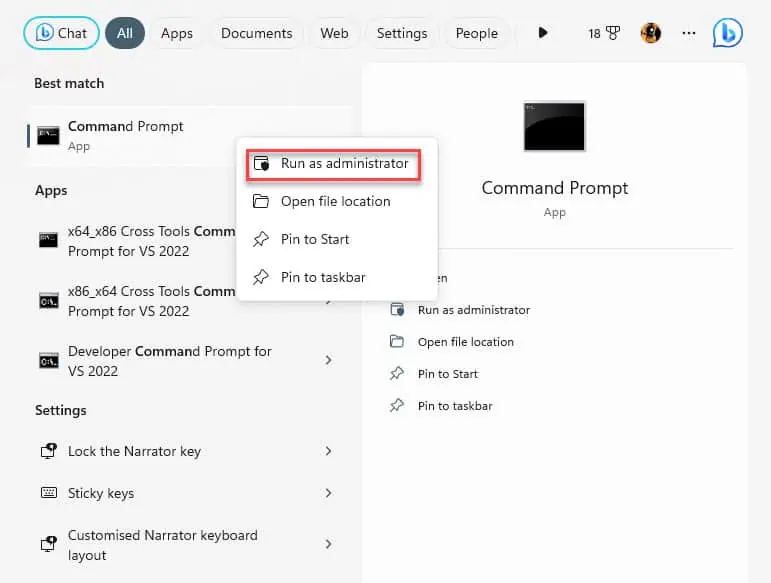Click Pin to taskbar in the preview pane
Screen dimensions: 771x583
tap(455, 406)
